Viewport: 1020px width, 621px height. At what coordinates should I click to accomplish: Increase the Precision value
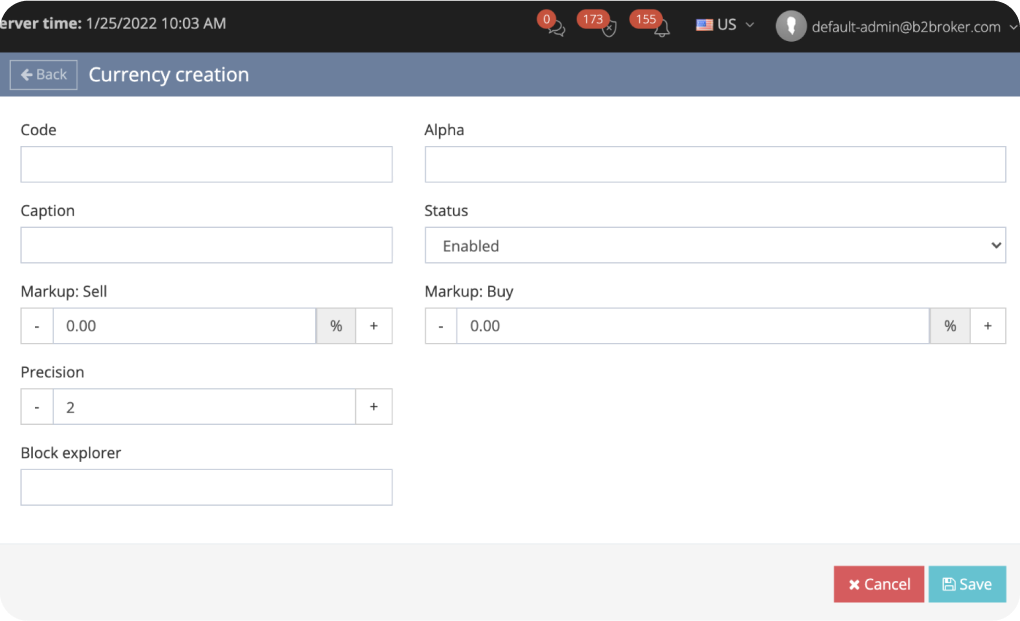coord(374,406)
